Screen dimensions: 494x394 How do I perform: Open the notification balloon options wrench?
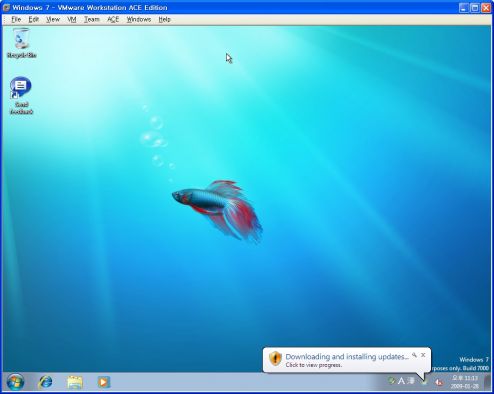[414, 355]
